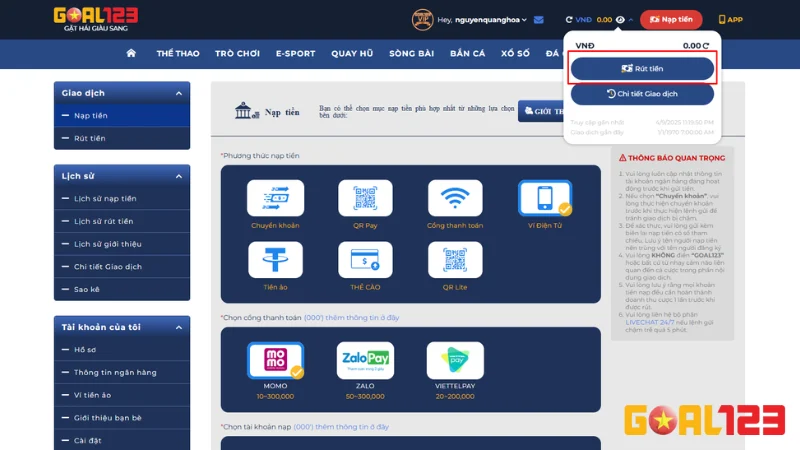Open the TRÒ CHƠI menu
800x450 pixels.
[237, 54]
